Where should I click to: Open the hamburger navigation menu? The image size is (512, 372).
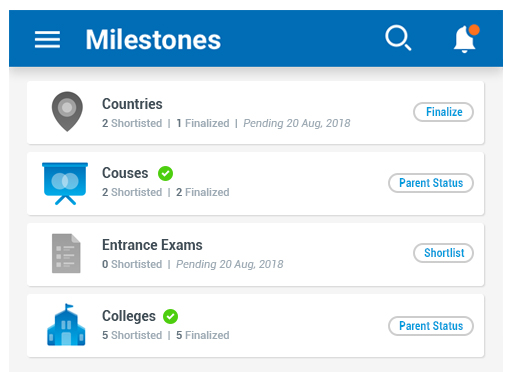pos(47,39)
